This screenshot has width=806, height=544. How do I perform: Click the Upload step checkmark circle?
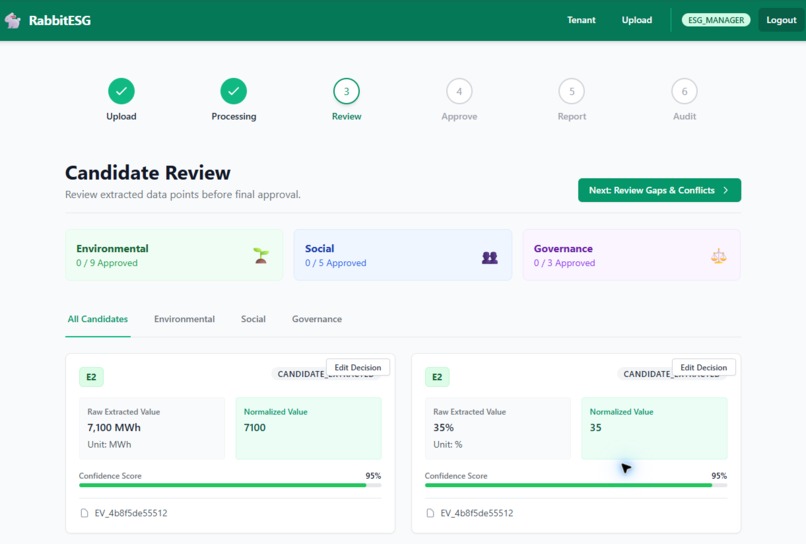(121, 91)
